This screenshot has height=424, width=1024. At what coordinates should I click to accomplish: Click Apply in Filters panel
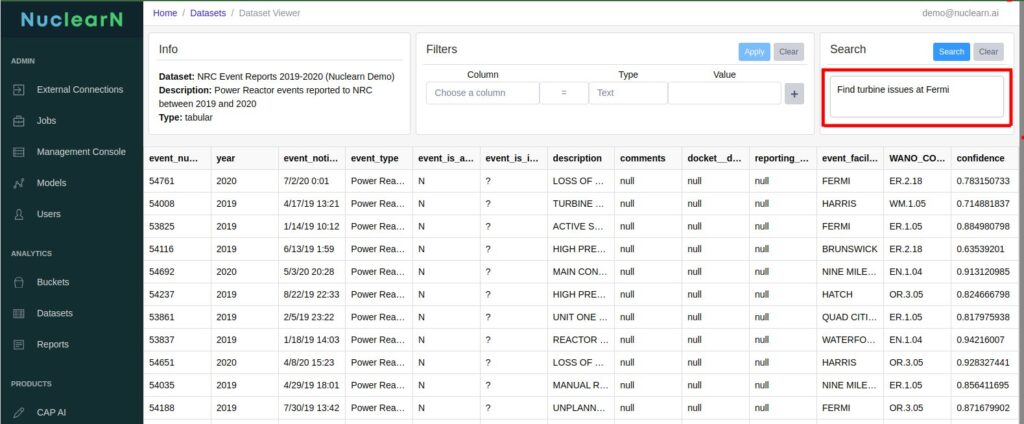pos(754,52)
